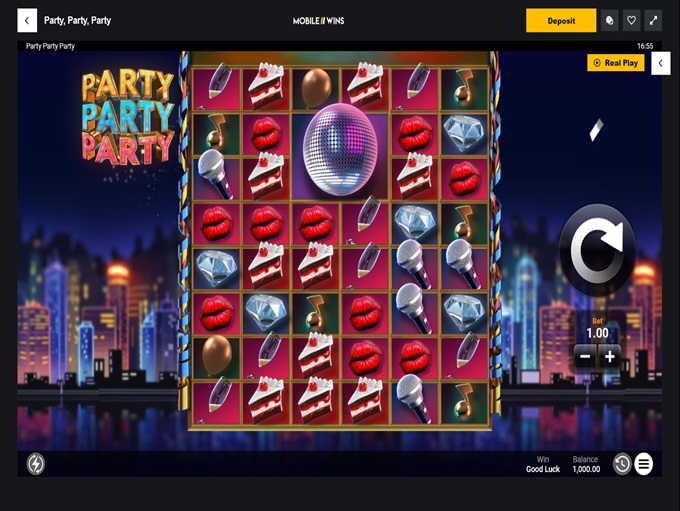Click the Party Party Party logo
This screenshot has width=680, height=511.
point(128,118)
